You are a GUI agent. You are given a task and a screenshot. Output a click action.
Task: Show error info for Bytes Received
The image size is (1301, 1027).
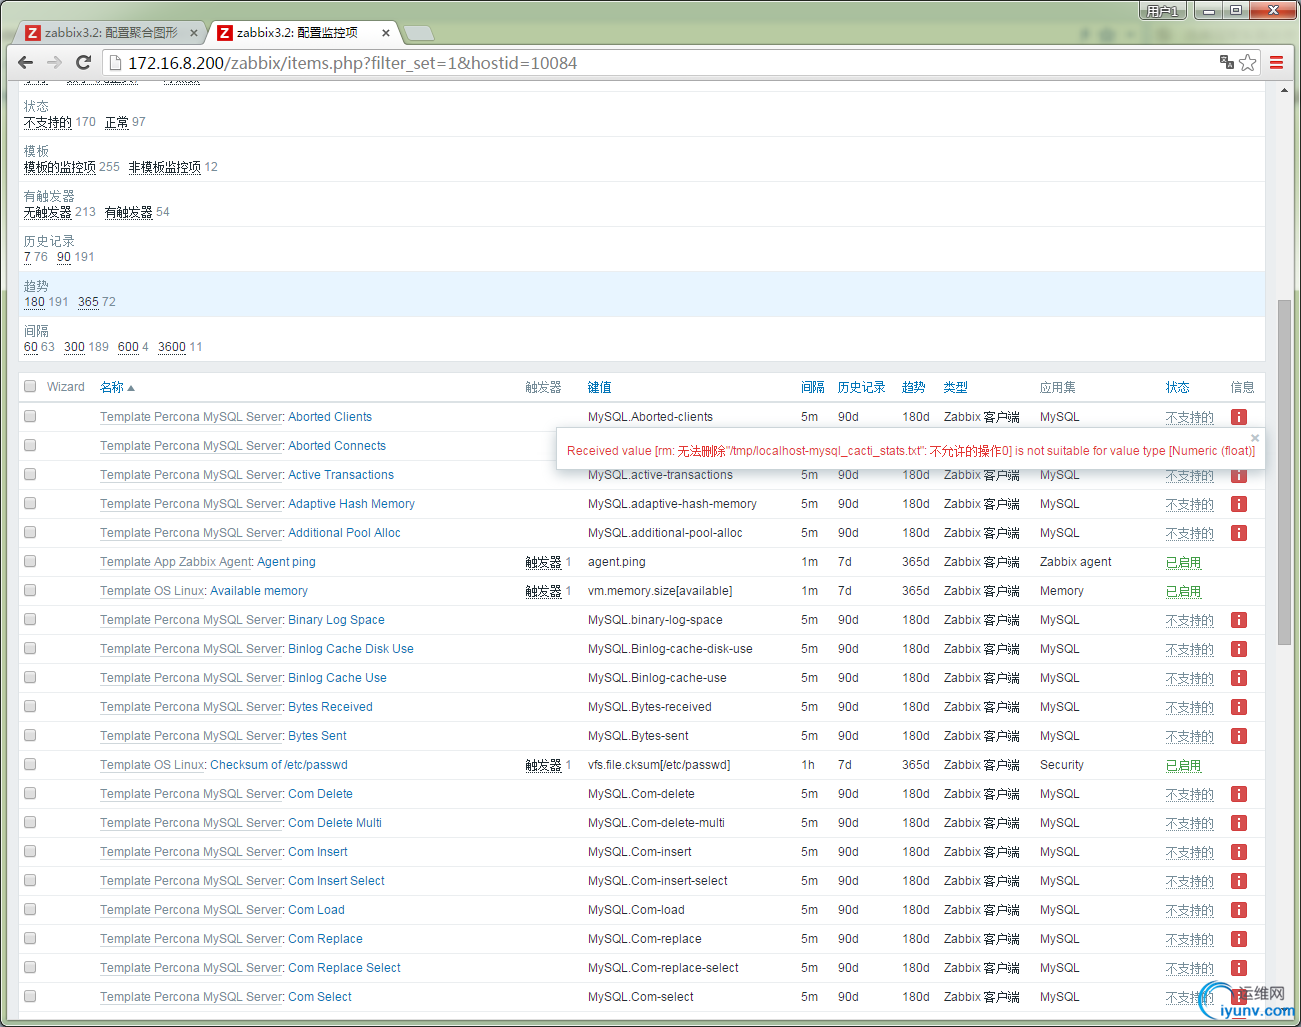(1239, 707)
